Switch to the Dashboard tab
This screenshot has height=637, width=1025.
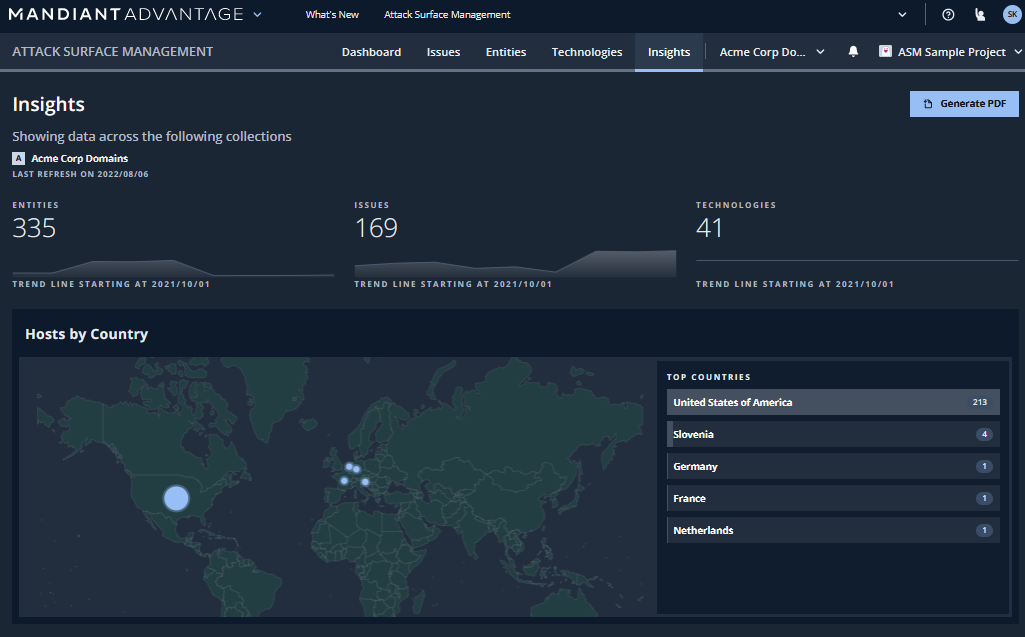pos(371,52)
